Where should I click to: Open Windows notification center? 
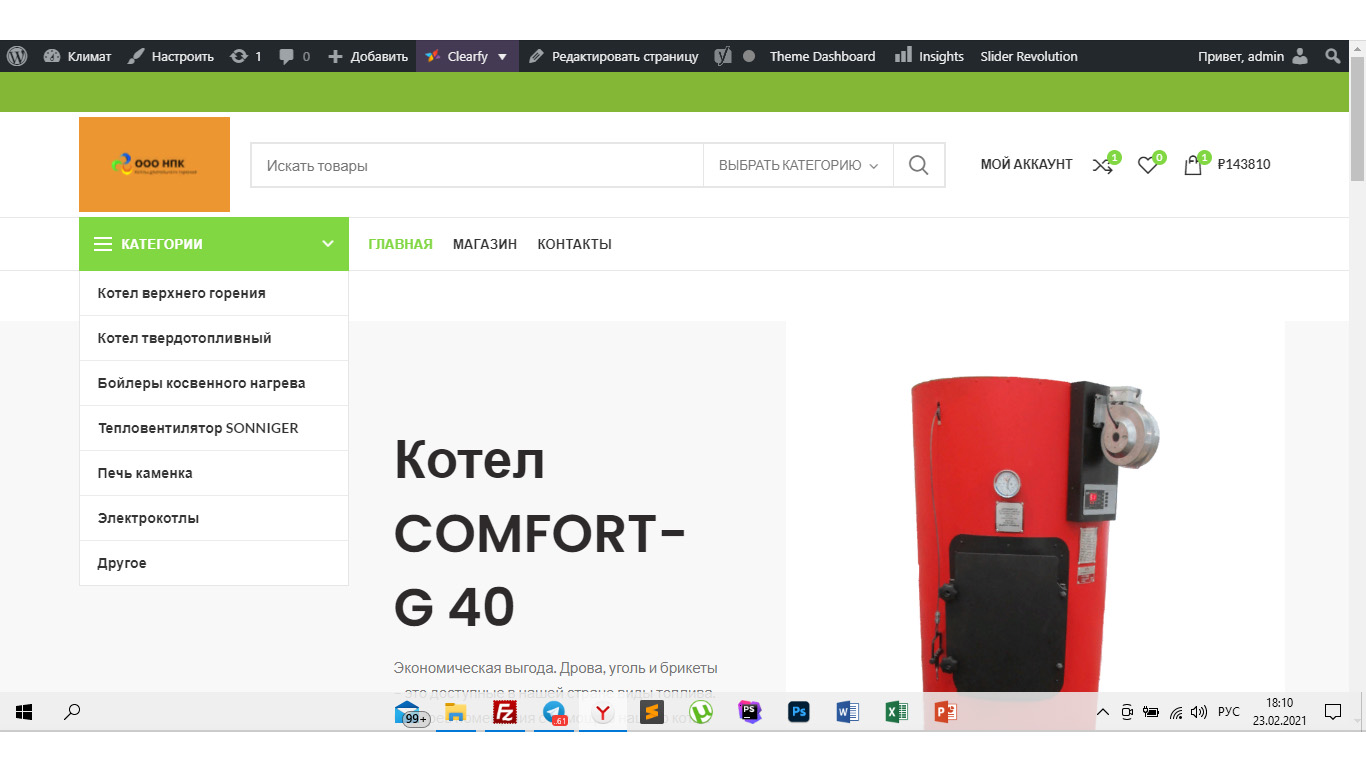click(1333, 712)
